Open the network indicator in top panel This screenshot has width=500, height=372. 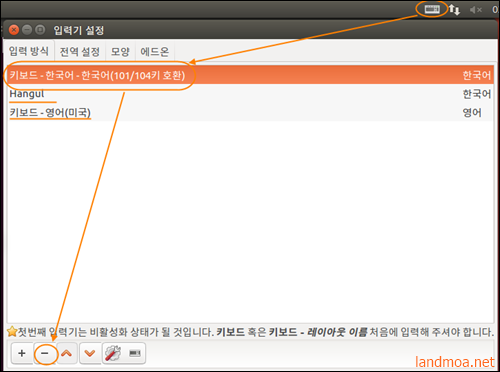coord(454,10)
